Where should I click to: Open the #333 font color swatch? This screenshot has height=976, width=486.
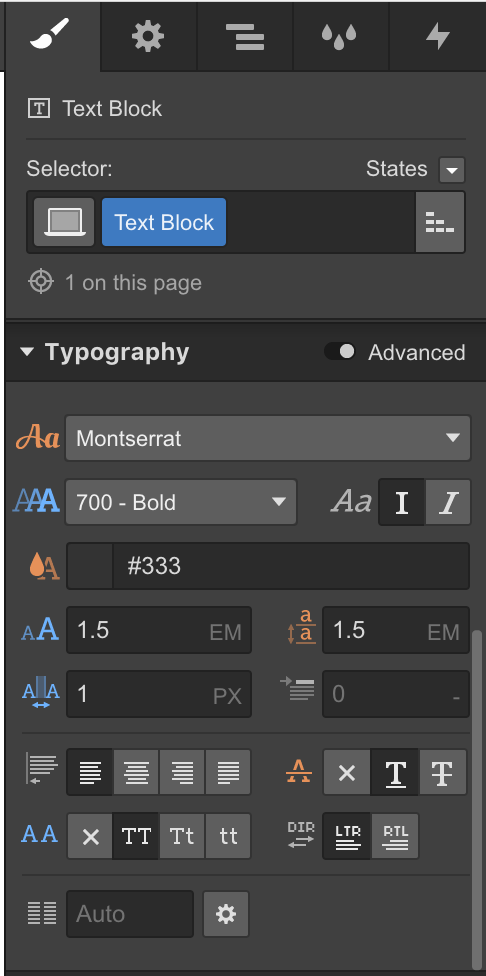(x=90, y=566)
